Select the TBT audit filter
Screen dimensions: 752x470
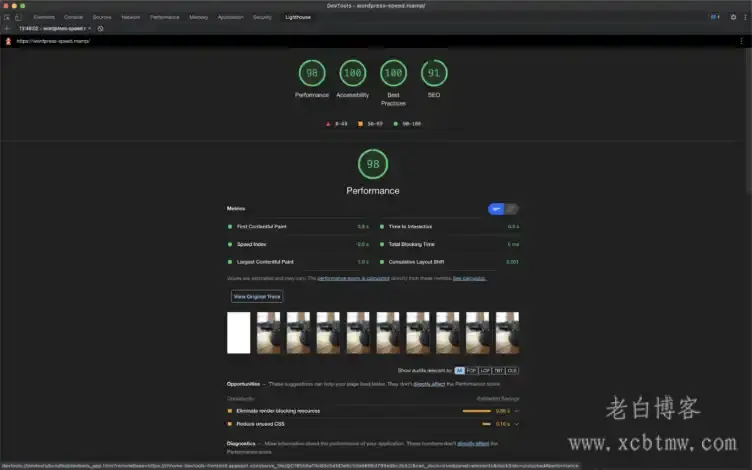[499, 370]
